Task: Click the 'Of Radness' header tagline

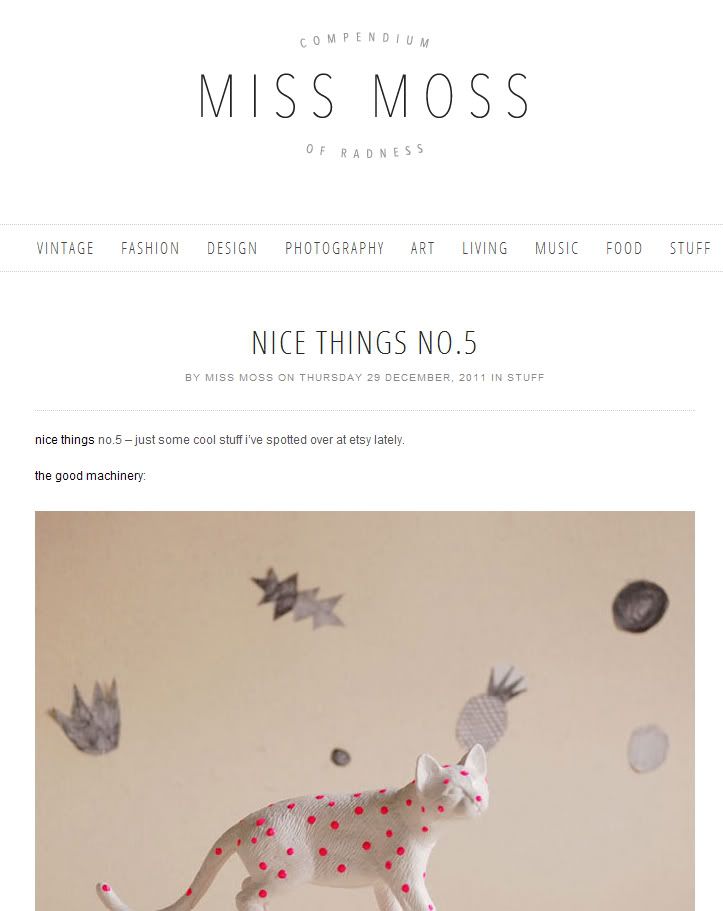Action: tap(364, 151)
